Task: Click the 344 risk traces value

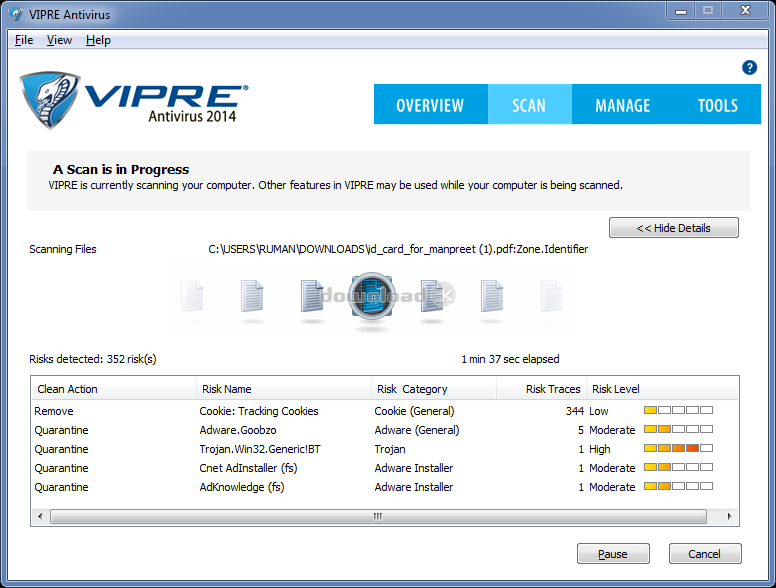Action: click(x=575, y=411)
